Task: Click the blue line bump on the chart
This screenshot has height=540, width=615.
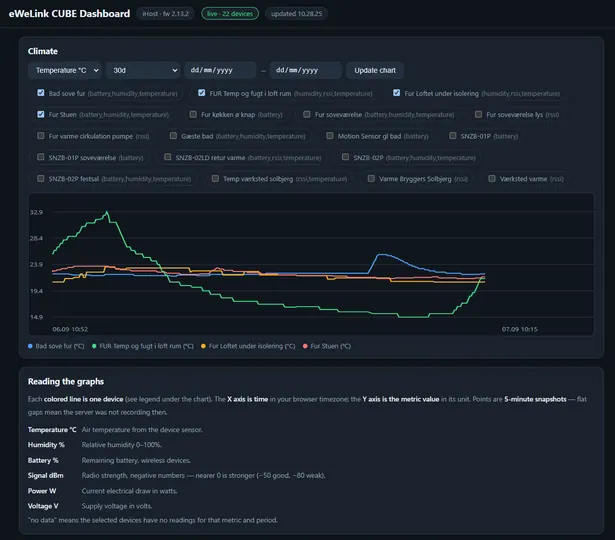Action: (x=381, y=255)
